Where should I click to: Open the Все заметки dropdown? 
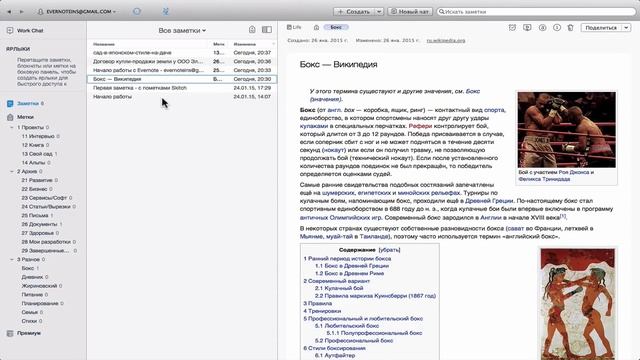182,31
